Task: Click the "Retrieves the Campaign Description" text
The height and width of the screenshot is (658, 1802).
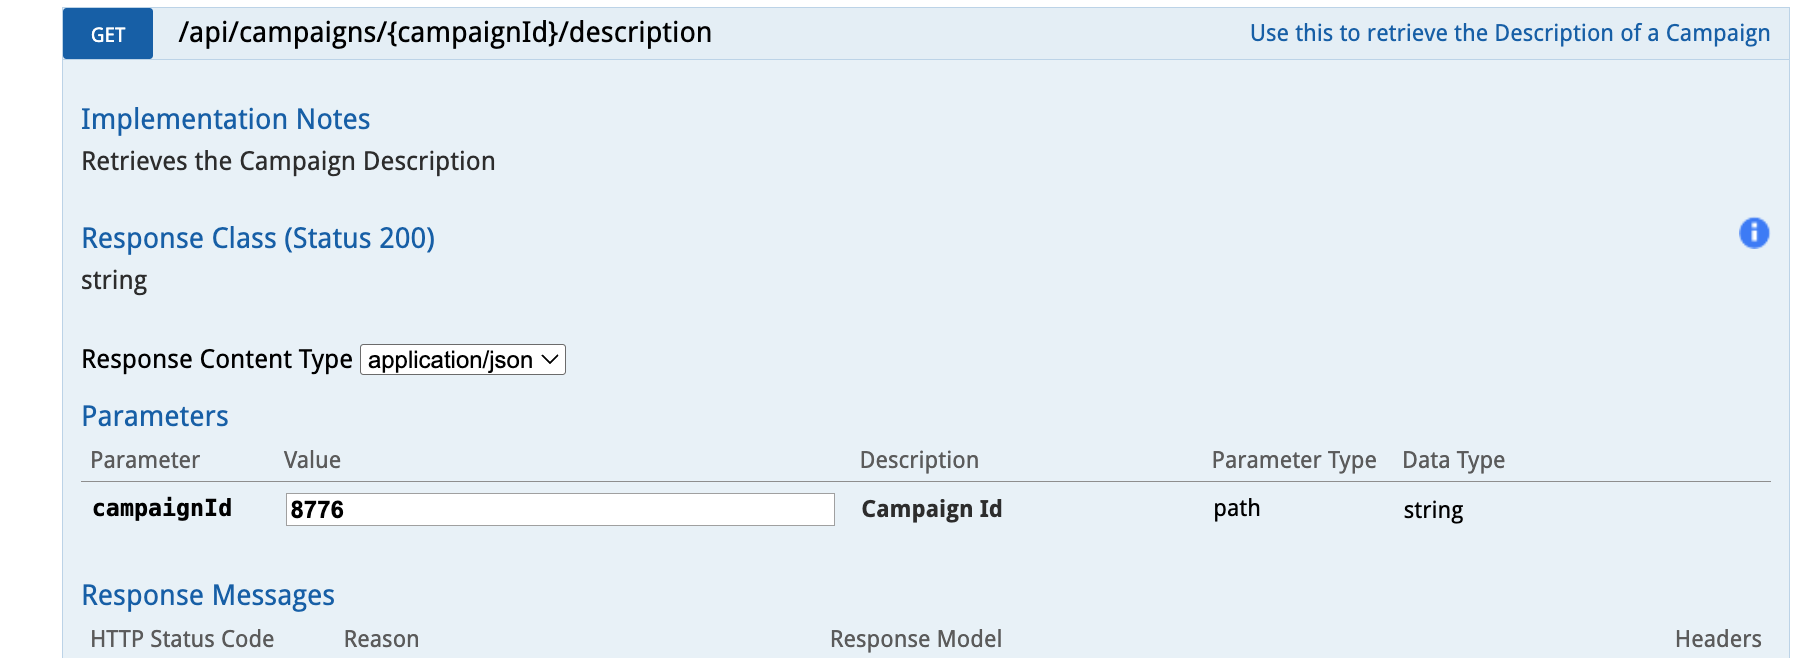Action: pyautogui.click(x=288, y=161)
